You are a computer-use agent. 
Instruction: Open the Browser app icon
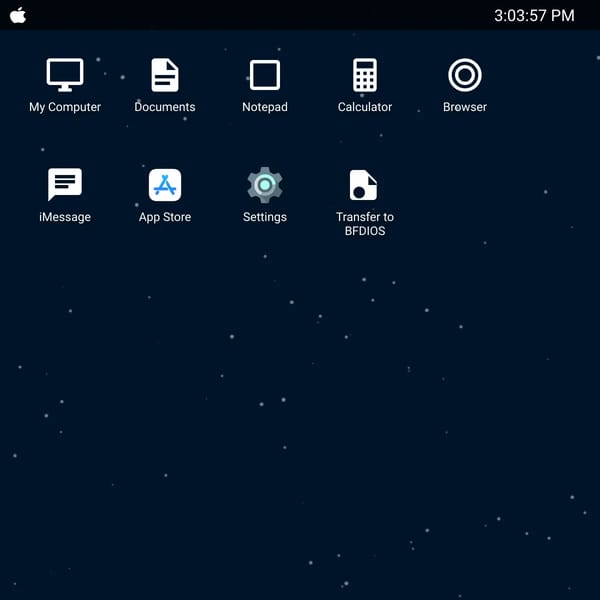coord(465,75)
